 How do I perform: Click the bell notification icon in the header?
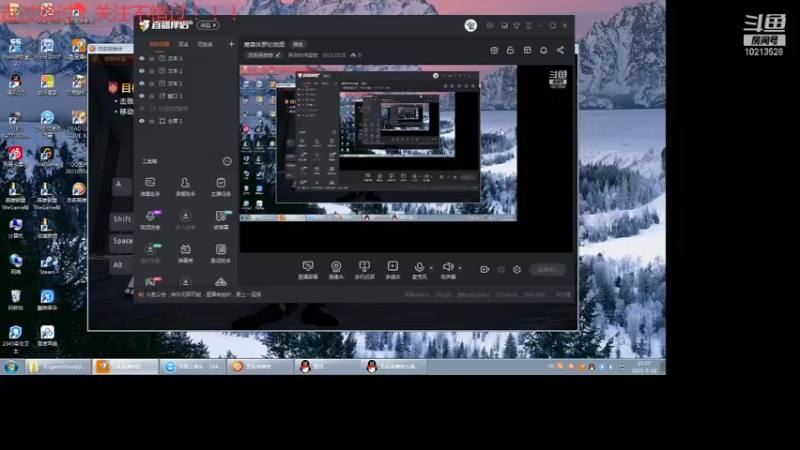tap(543, 50)
